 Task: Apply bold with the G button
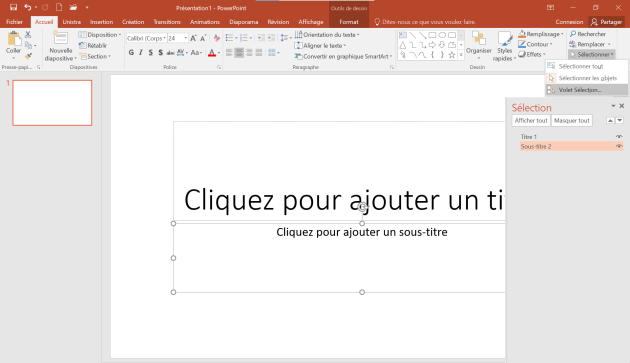pos(131,53)
